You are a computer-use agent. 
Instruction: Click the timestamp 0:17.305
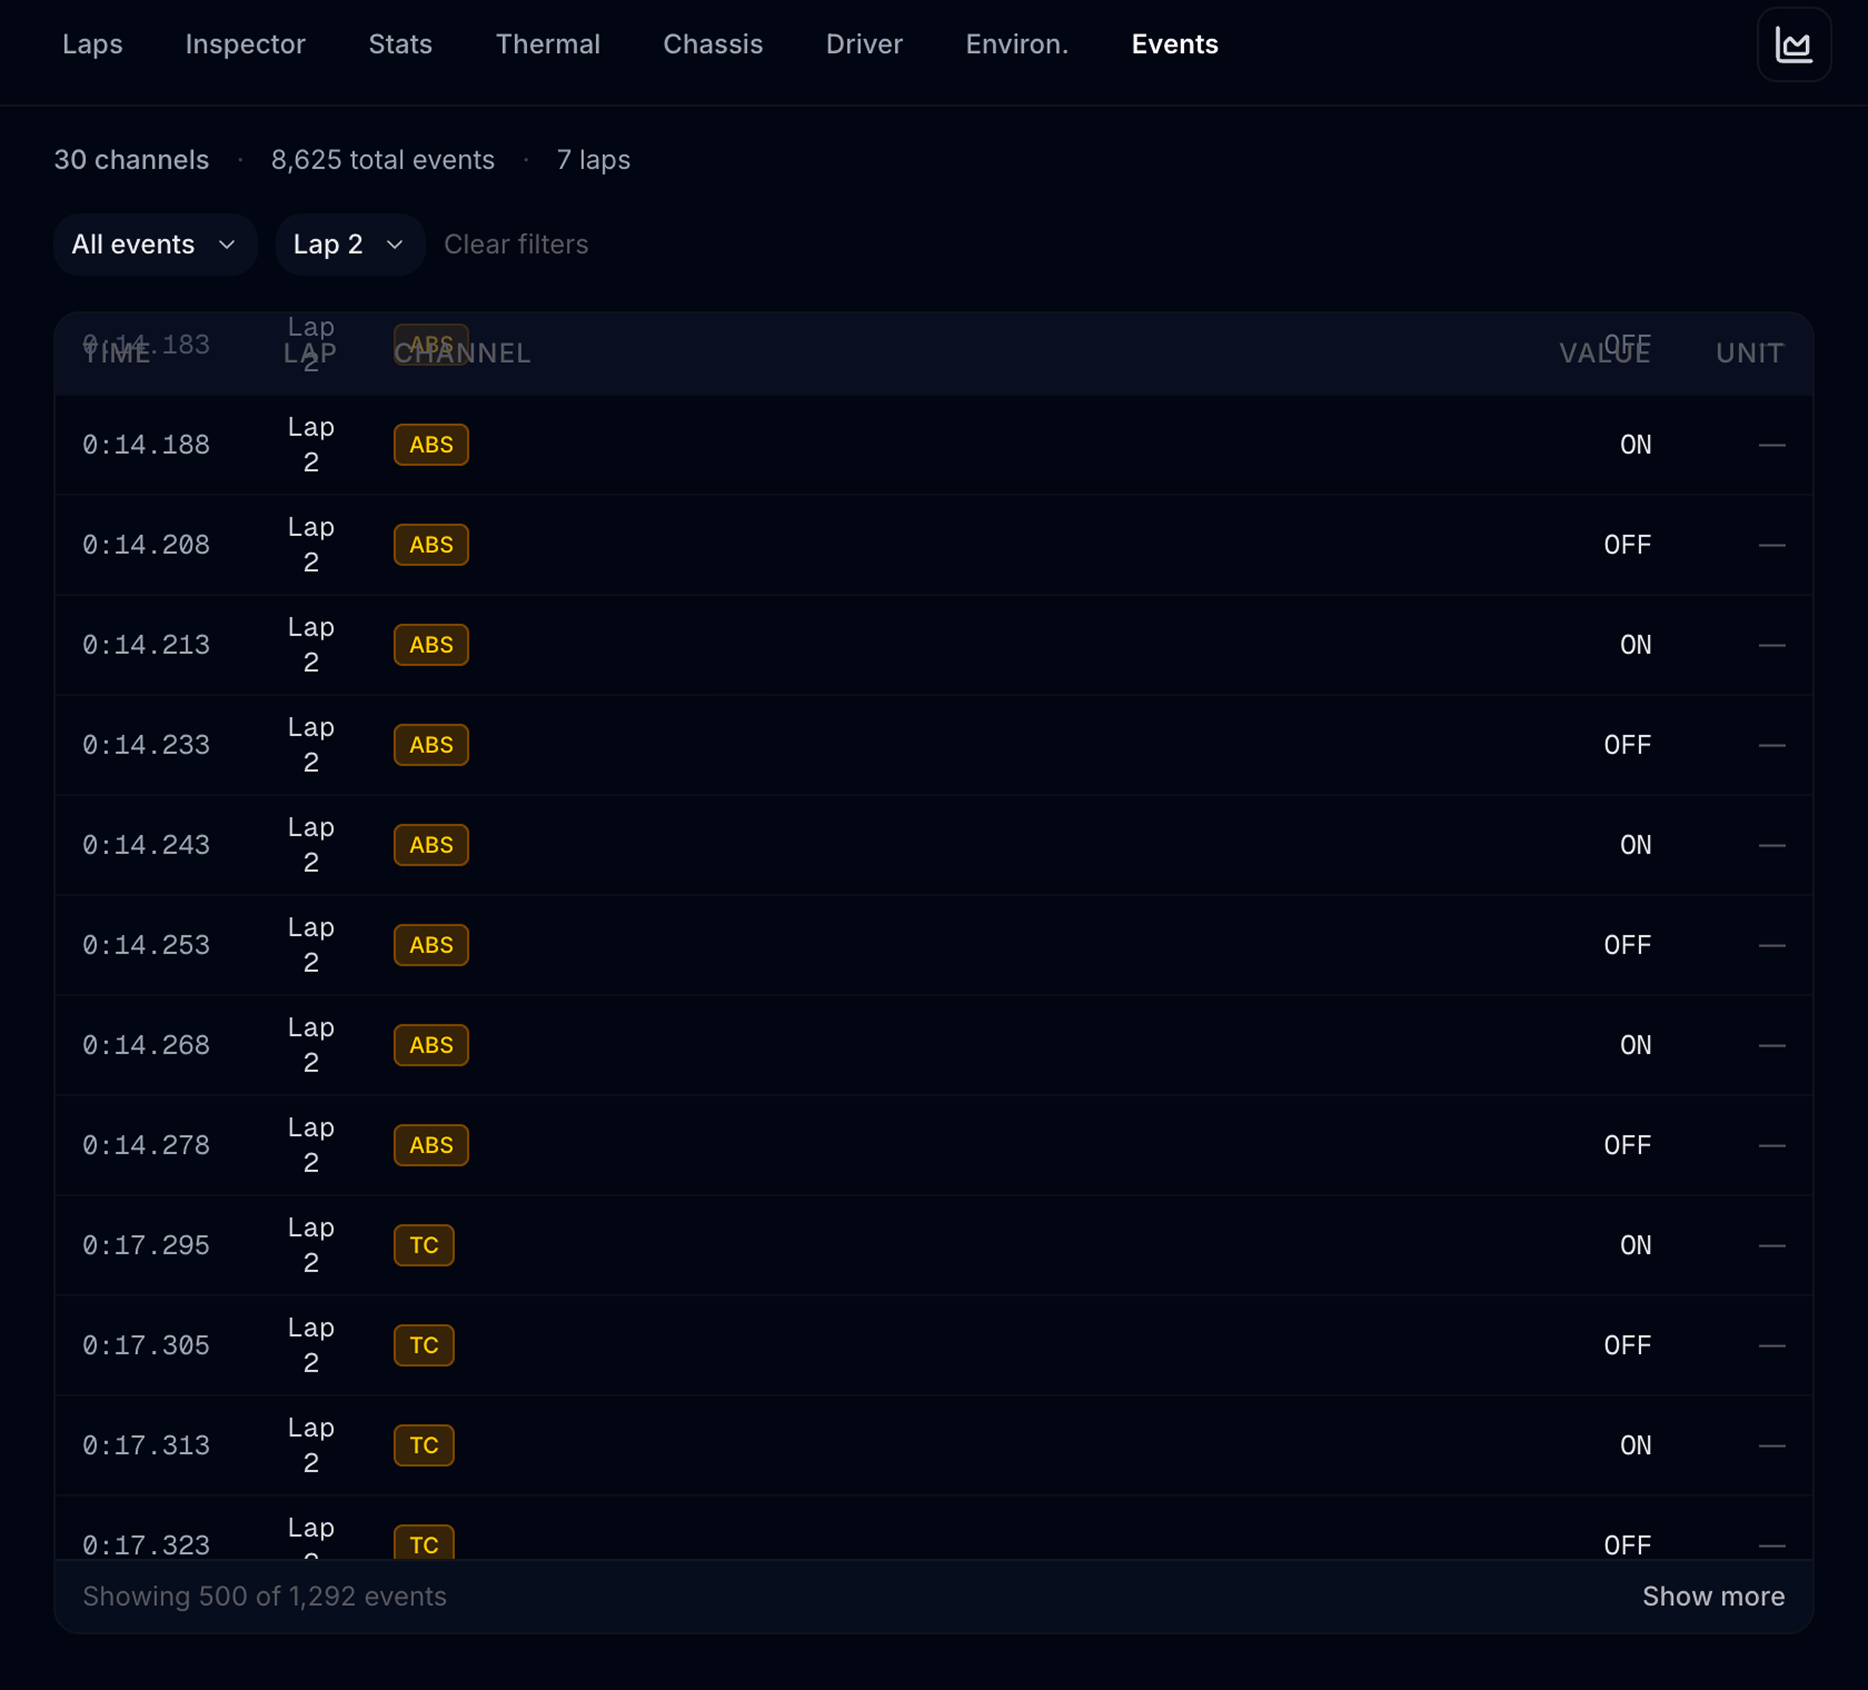(146, 1345)
